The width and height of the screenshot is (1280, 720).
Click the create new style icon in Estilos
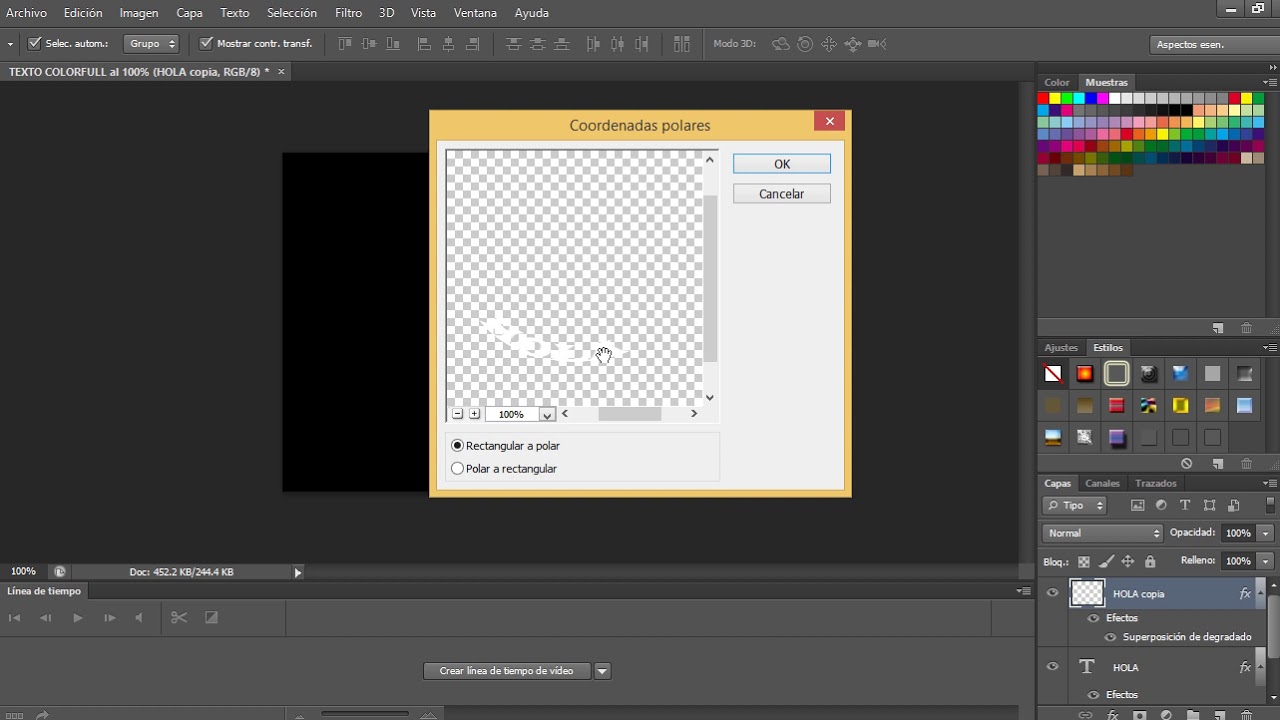(x=1218, y=464)
